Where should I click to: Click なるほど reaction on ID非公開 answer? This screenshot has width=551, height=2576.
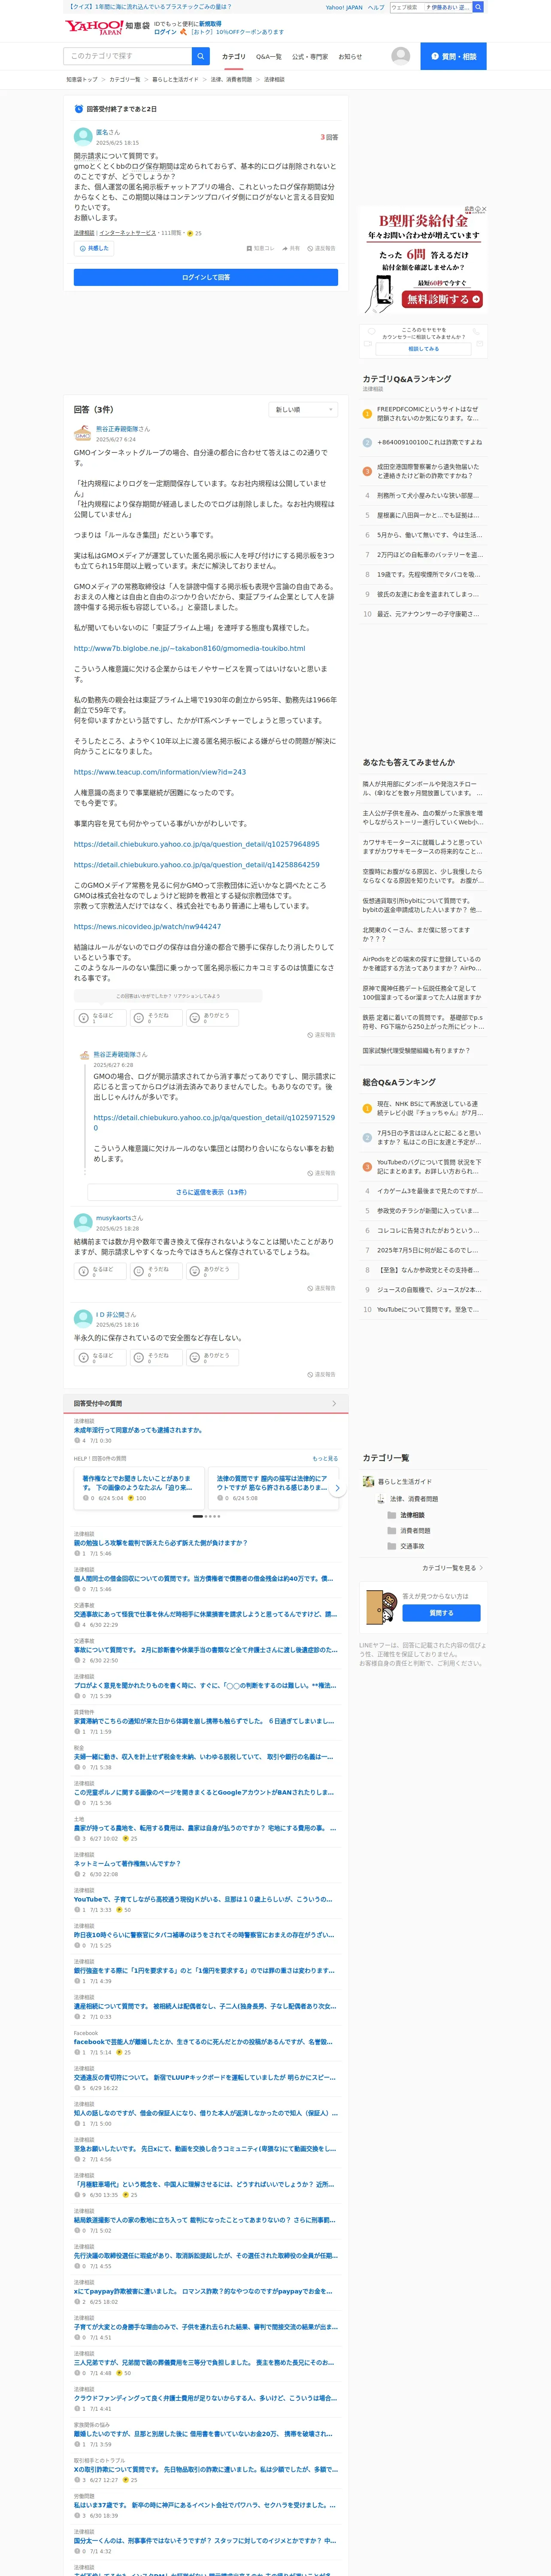(100, 1357)
